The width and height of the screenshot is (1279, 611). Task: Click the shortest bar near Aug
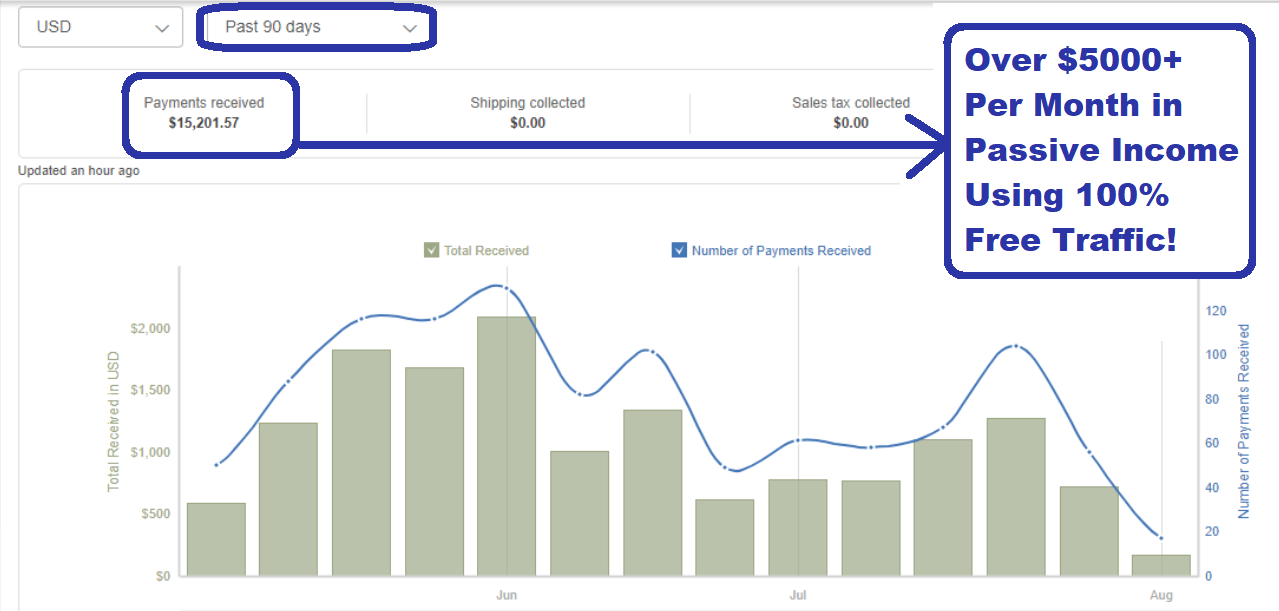coord(1161,565)
